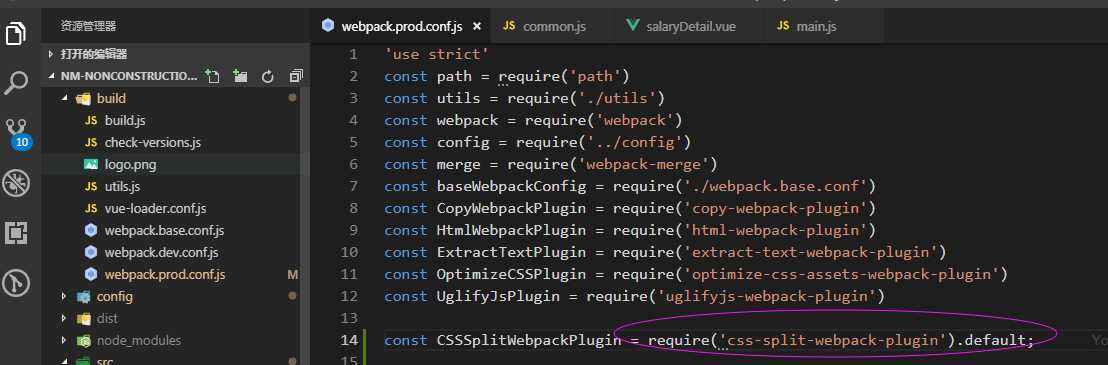Open webpack.dev.conf.js in explorer
This screenshot has height=365, width=1108.
tap(161, 252)
